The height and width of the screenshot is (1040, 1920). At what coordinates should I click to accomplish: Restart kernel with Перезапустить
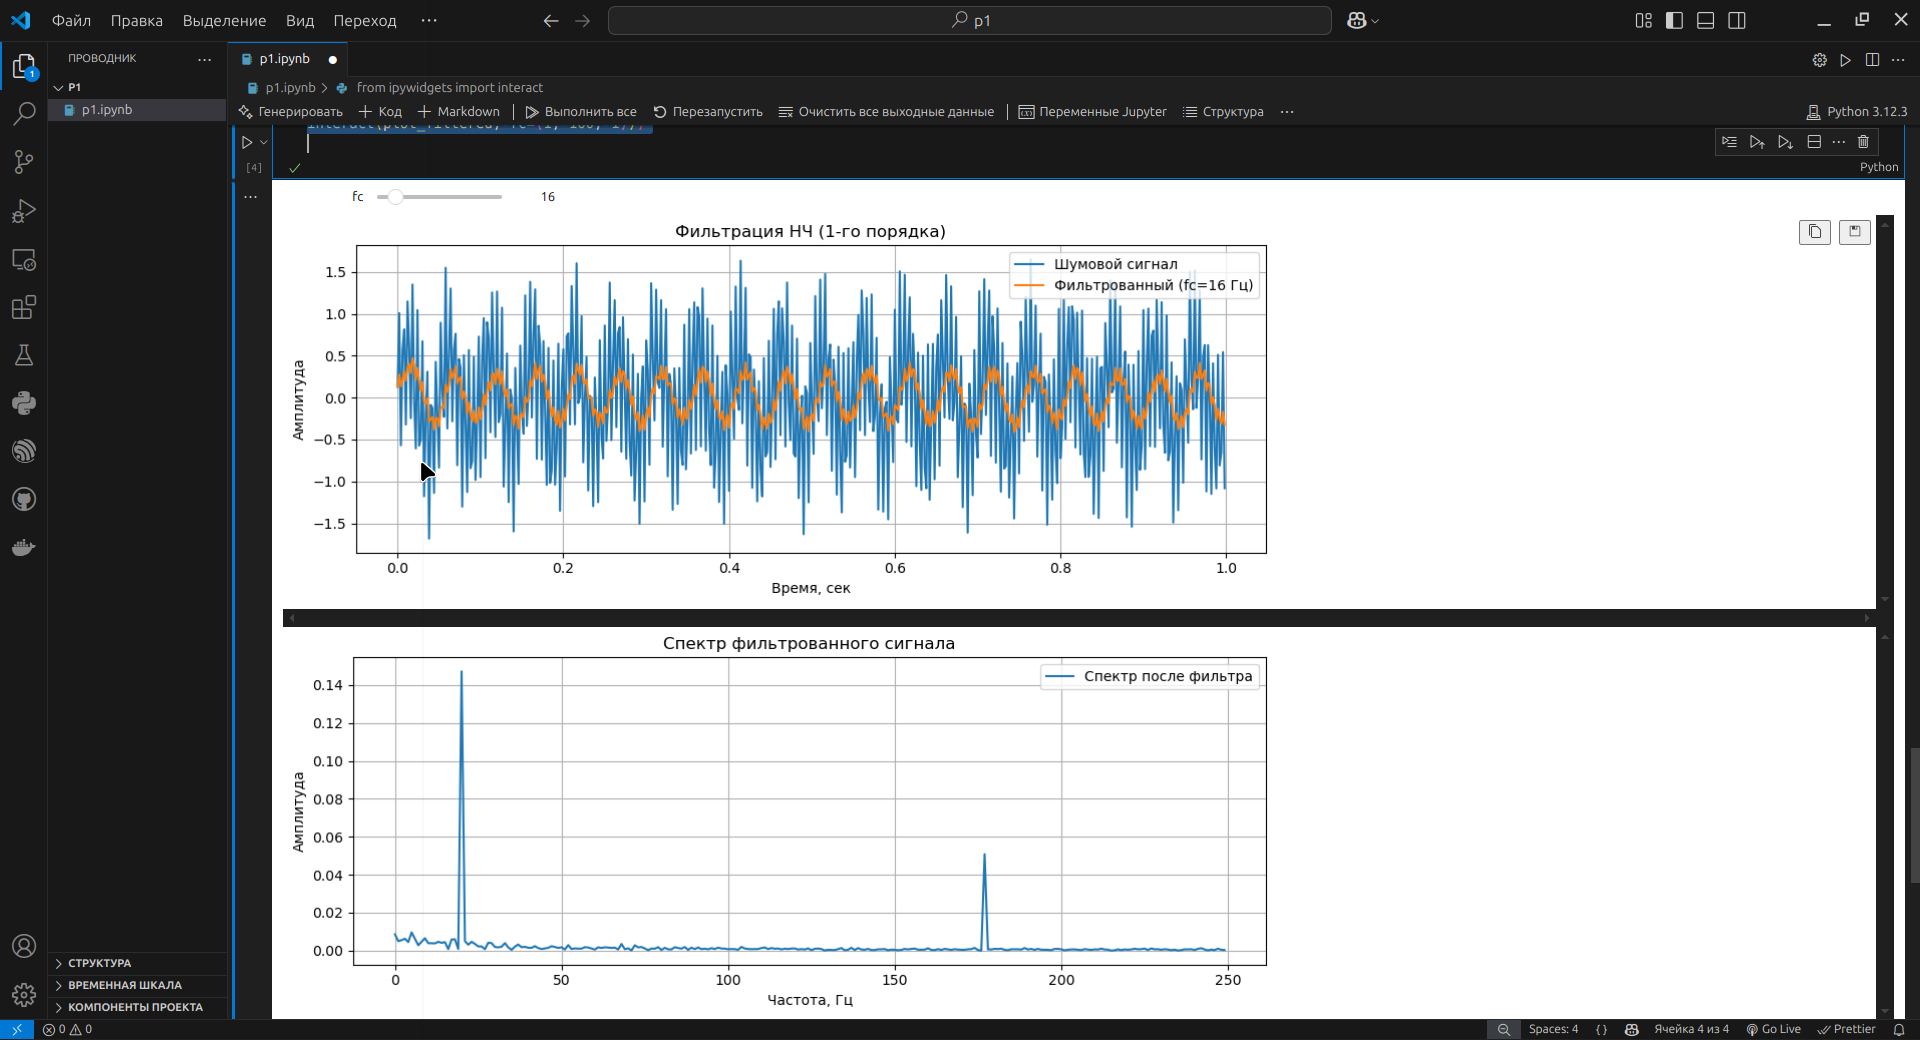(708, 112)
